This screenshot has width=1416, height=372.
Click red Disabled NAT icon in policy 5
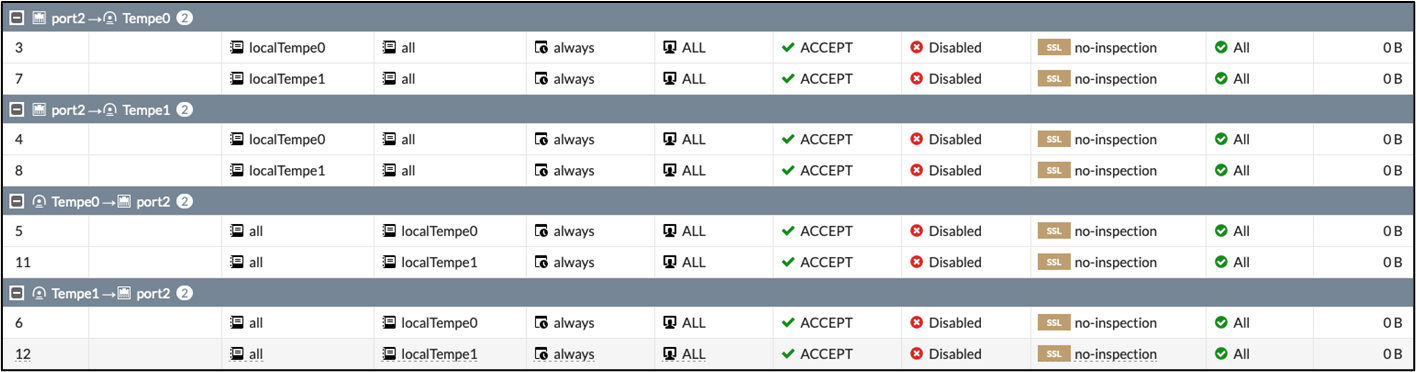[916, 231]
